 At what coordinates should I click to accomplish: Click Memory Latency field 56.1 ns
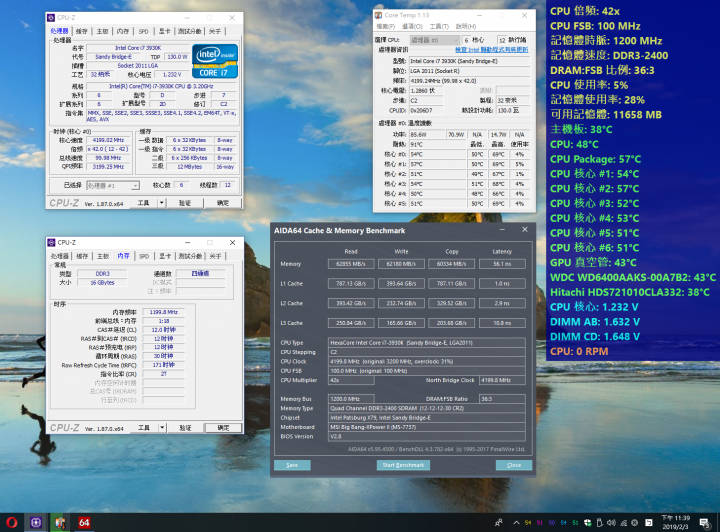click(502, 264)
